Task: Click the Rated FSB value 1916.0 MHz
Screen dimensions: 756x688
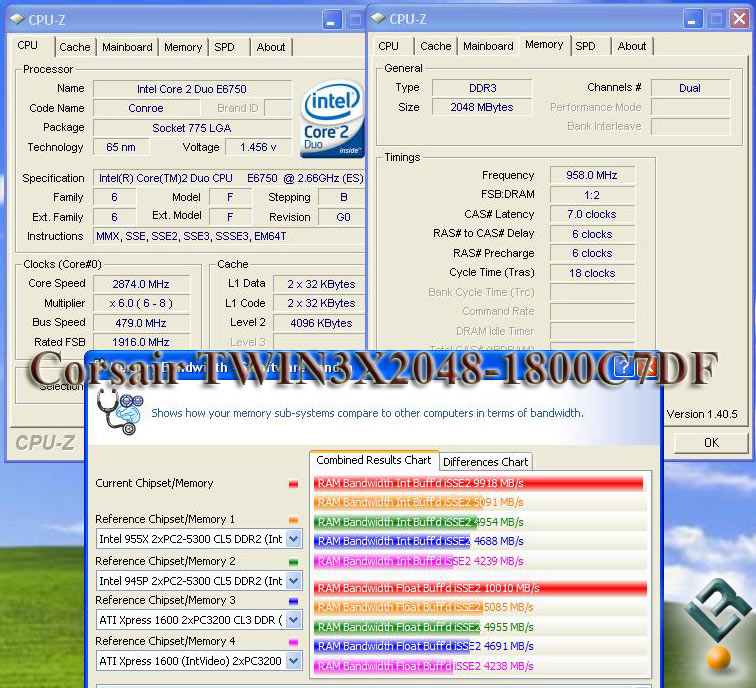Action: [141, 342]
